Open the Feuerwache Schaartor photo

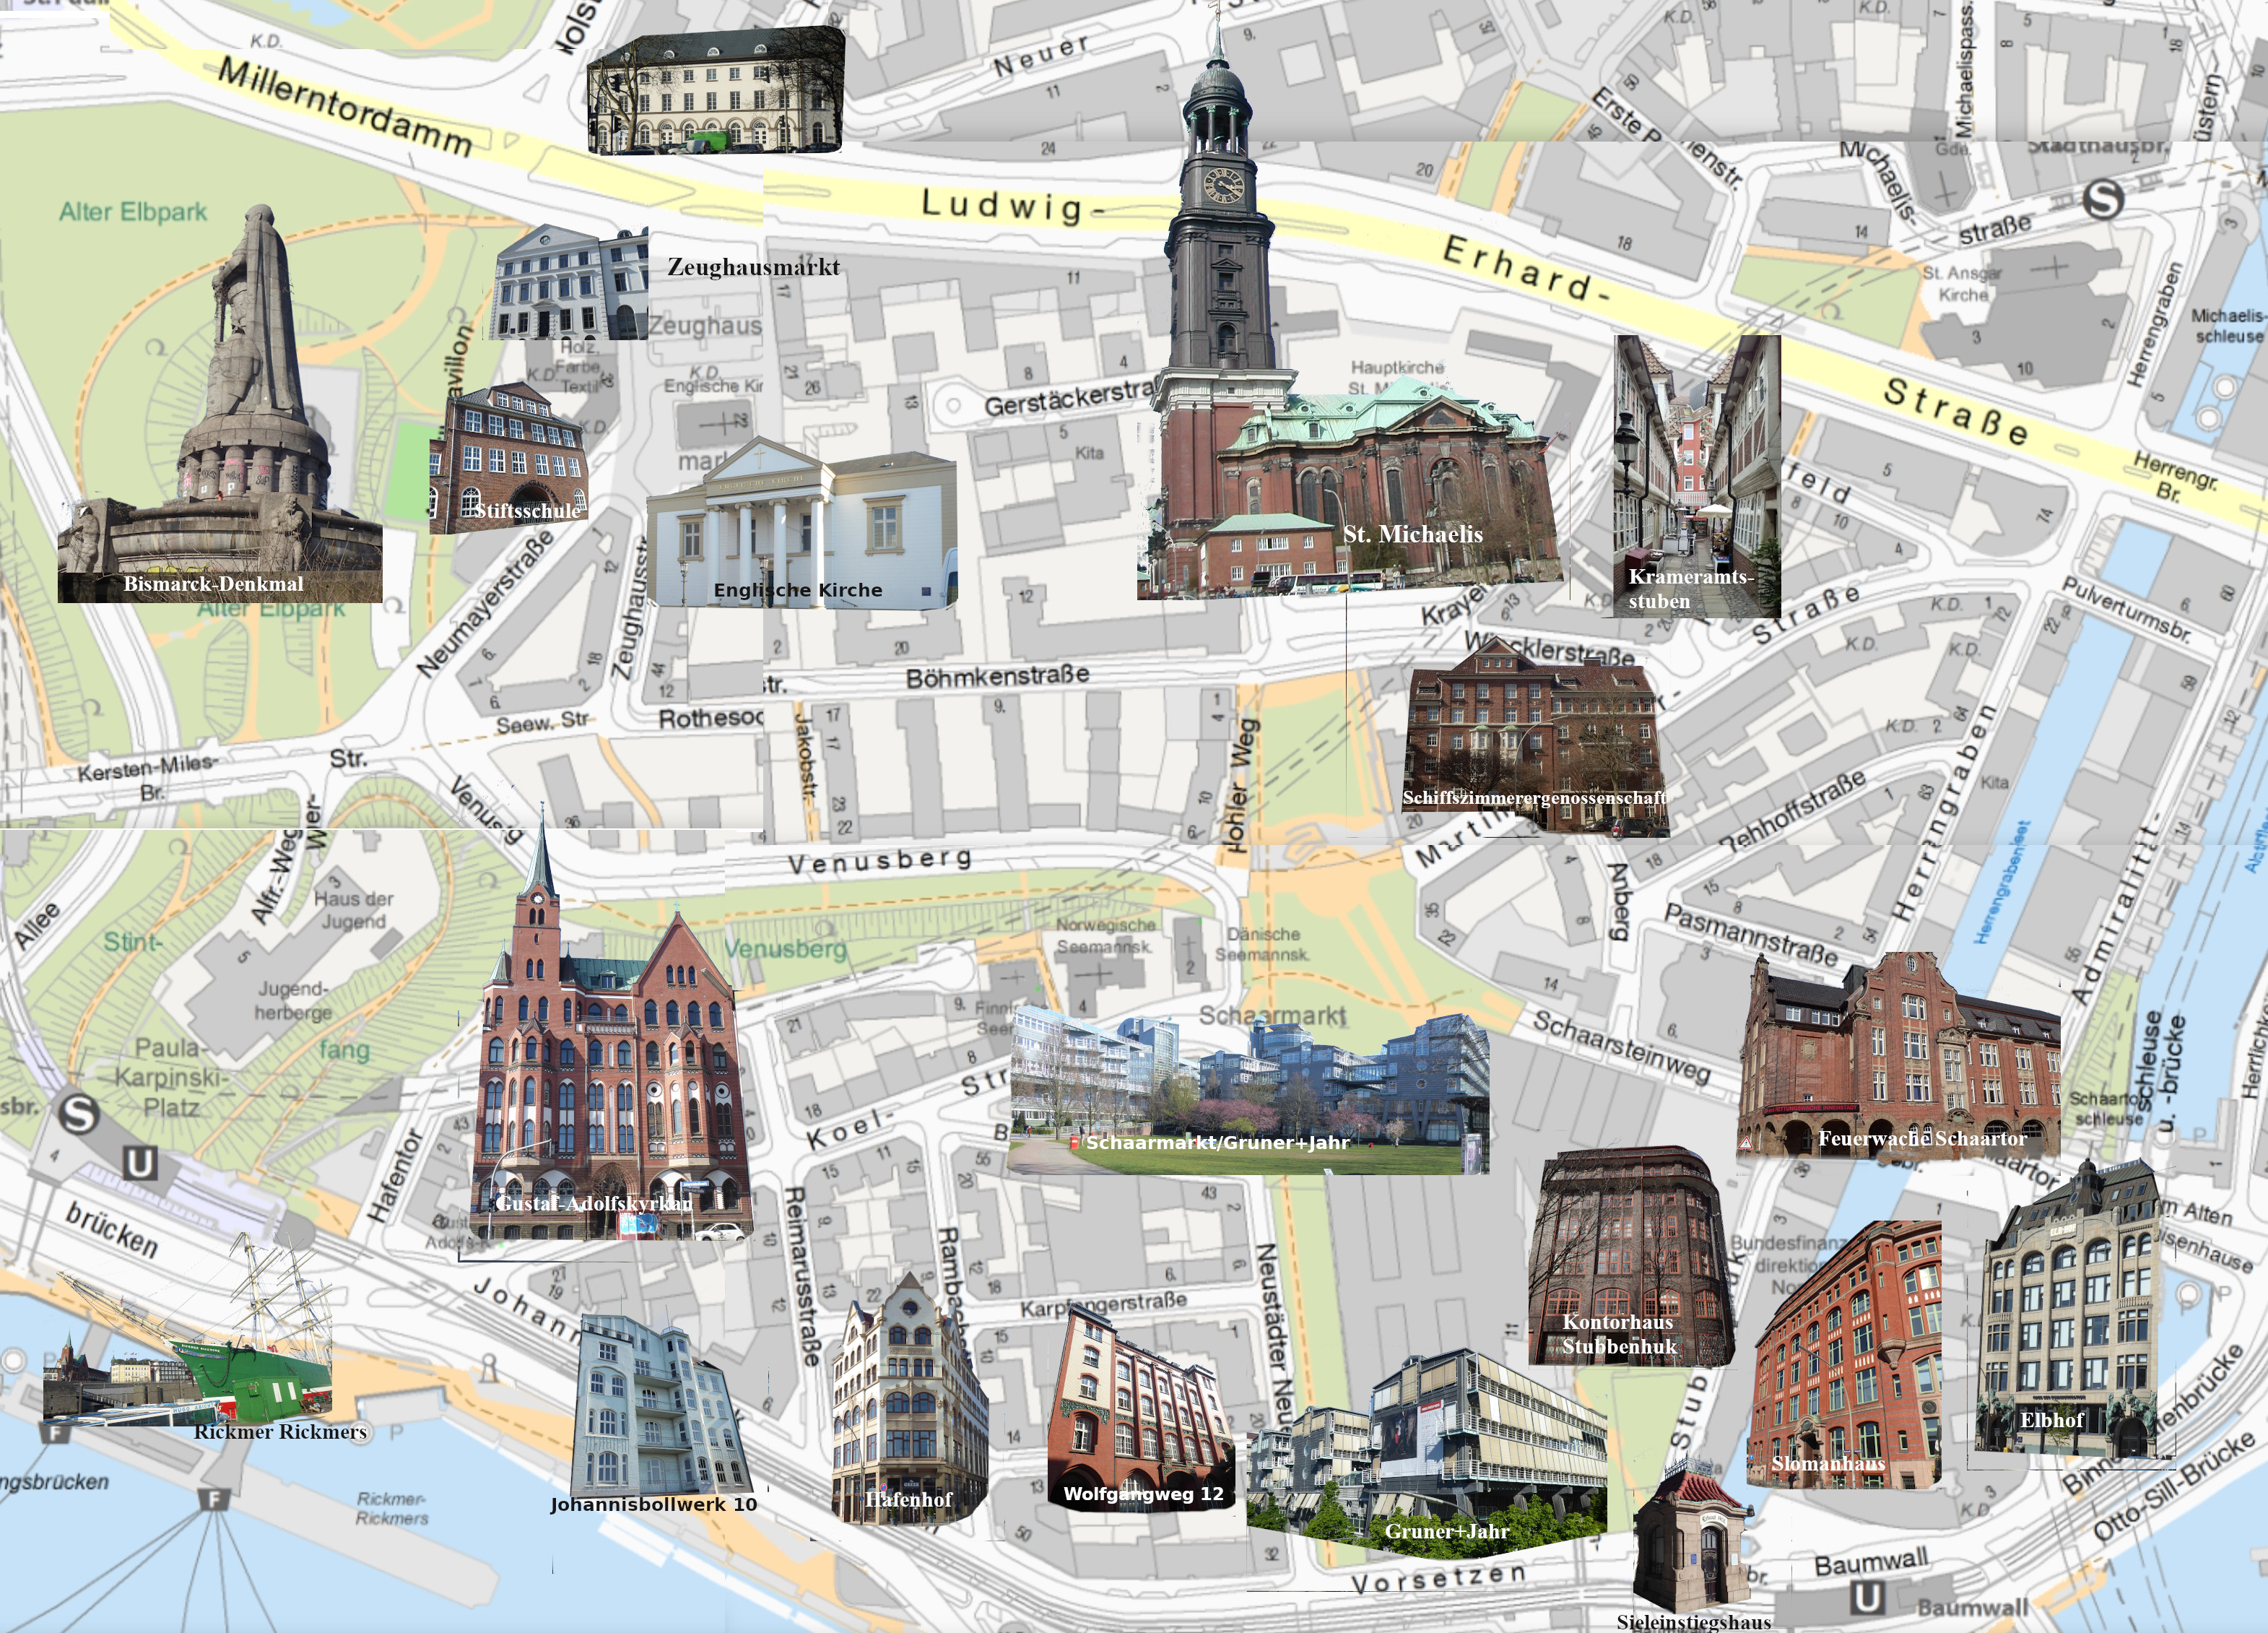(1898, 1054)
